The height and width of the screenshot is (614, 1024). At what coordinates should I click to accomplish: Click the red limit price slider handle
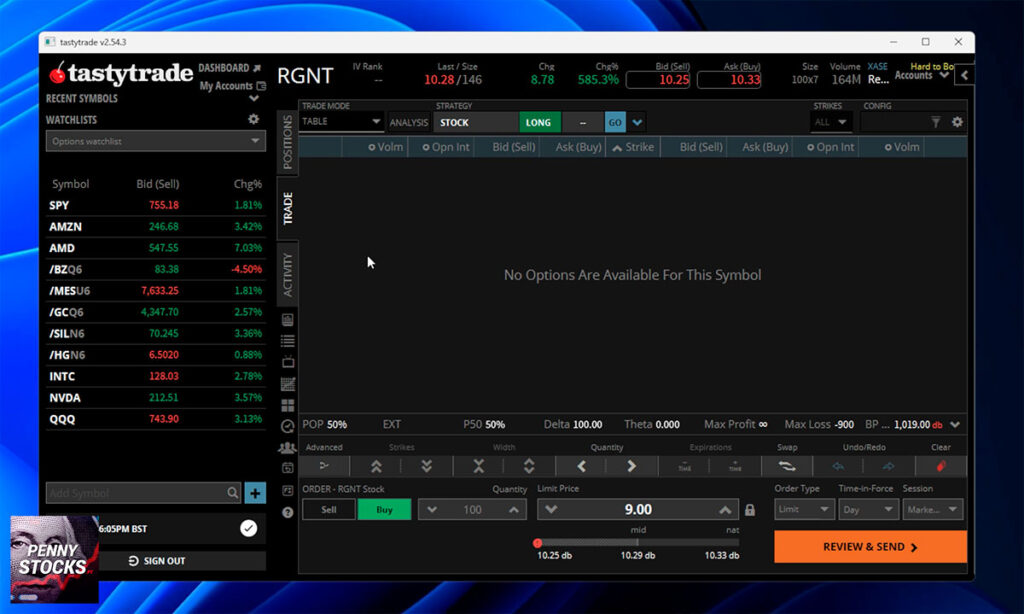click(x=537, y=543)
